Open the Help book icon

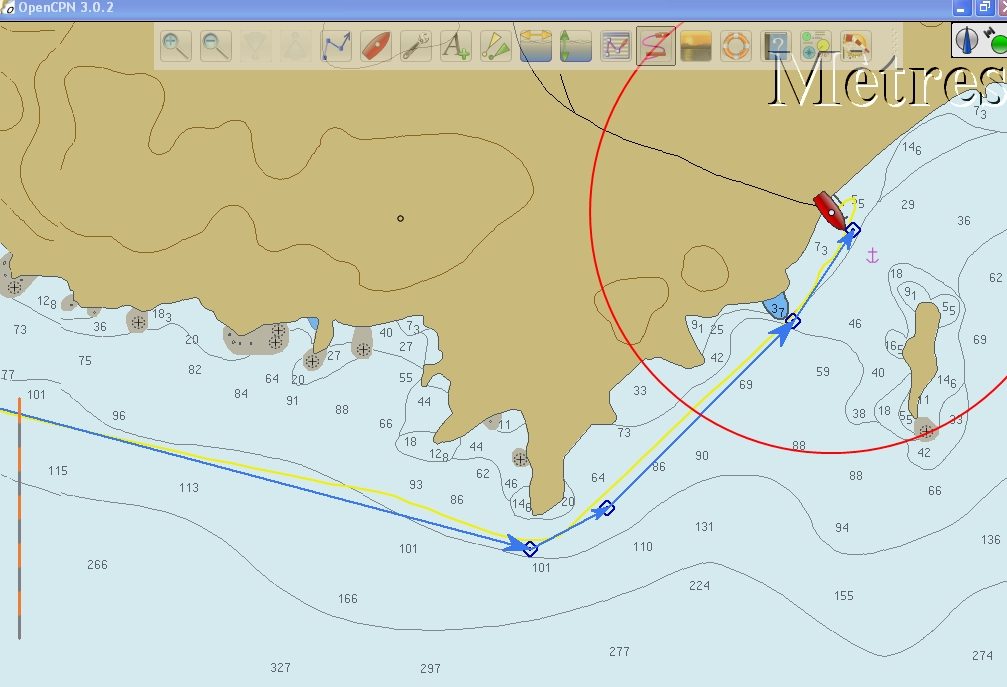coord(776,46)
